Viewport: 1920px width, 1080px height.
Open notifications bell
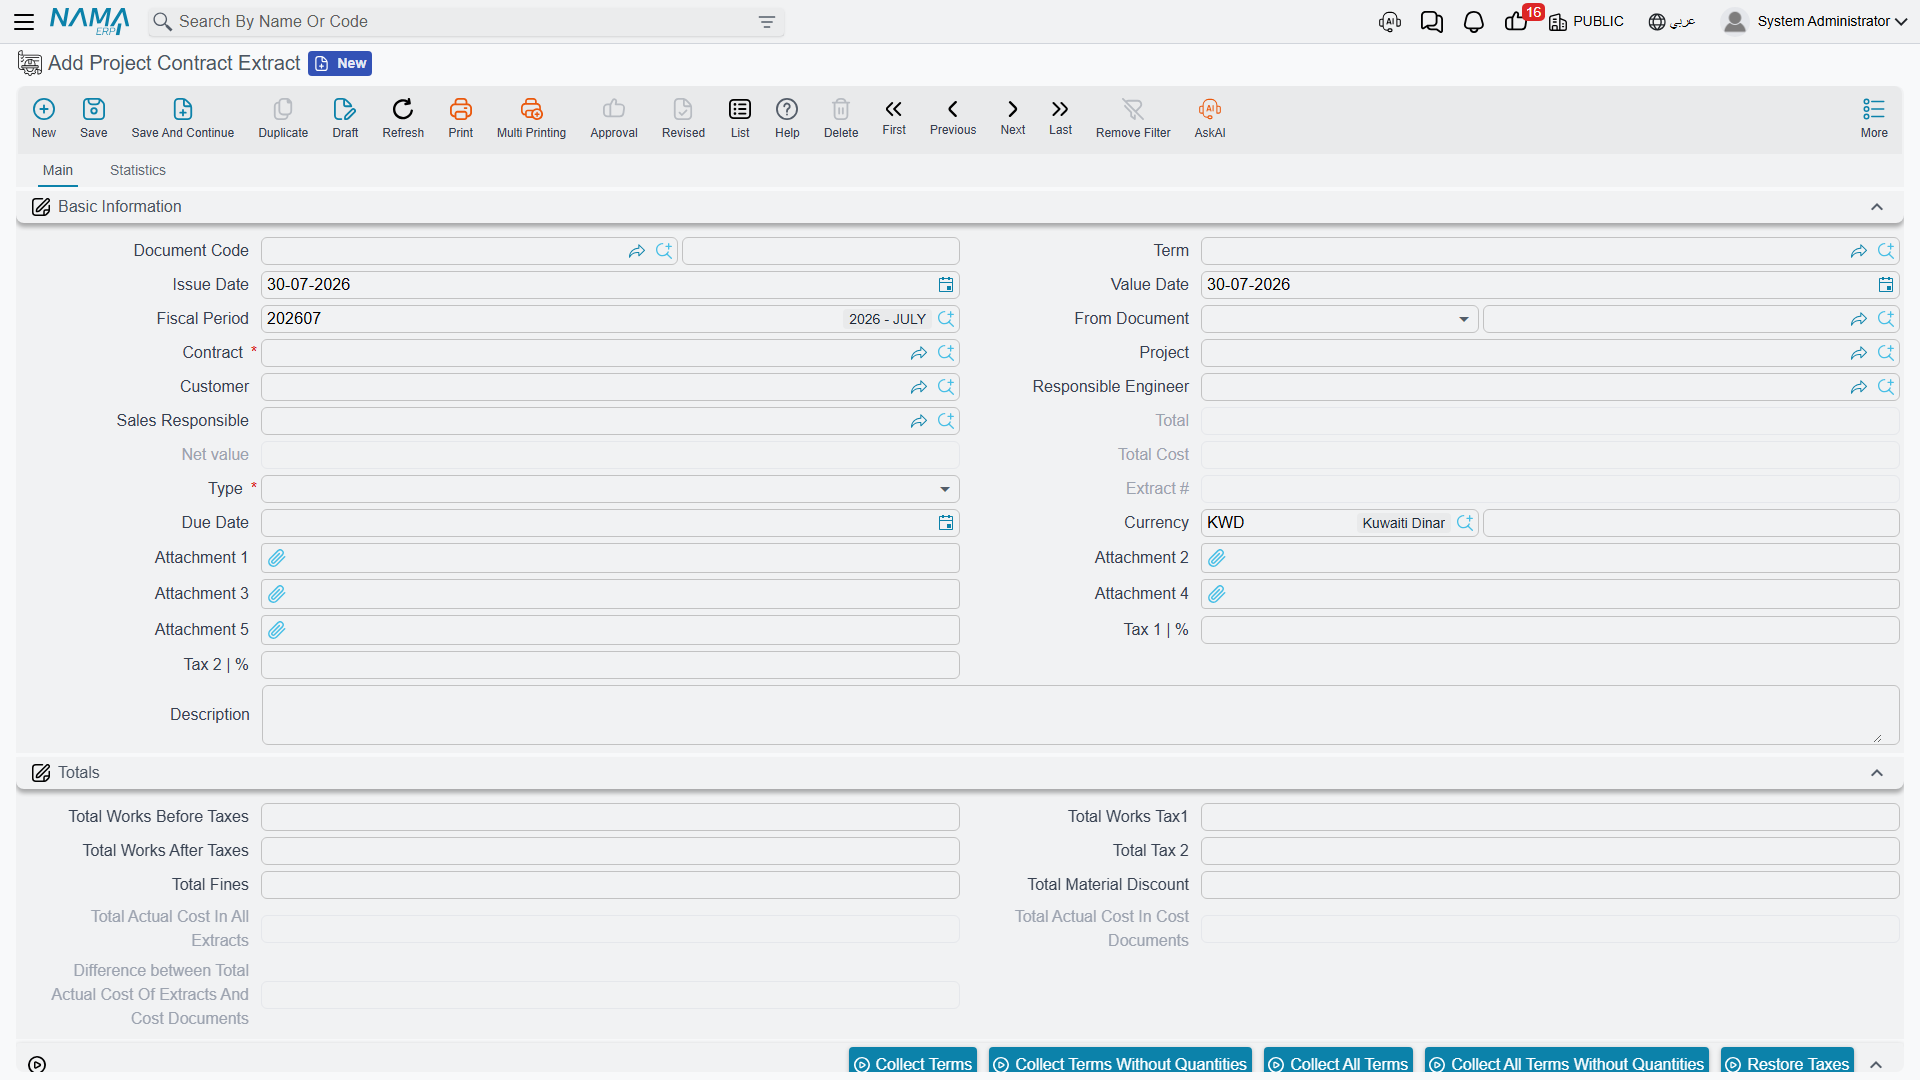[x=1473, y=22]
